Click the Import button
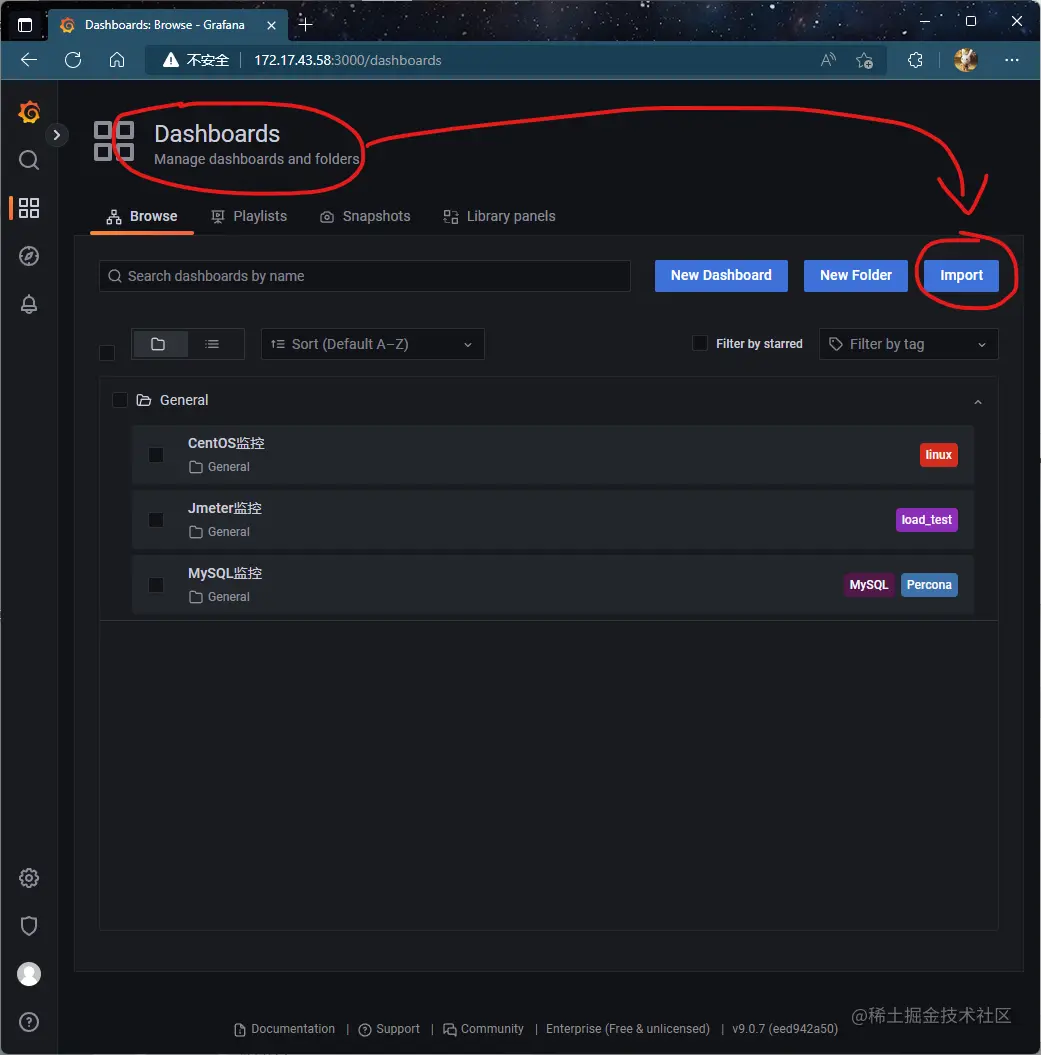This screenshot has width=1041, height=1055. (961, 276)
